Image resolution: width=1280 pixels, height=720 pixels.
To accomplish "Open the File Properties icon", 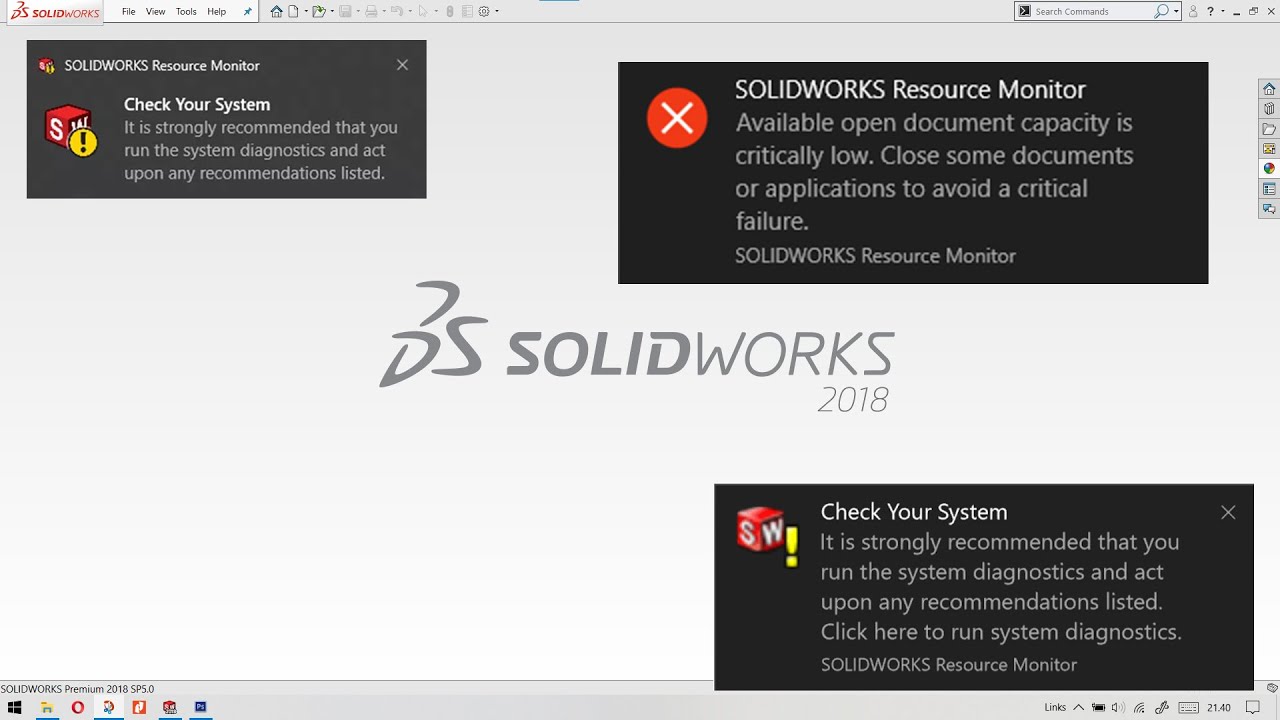I will coord(467,11).
